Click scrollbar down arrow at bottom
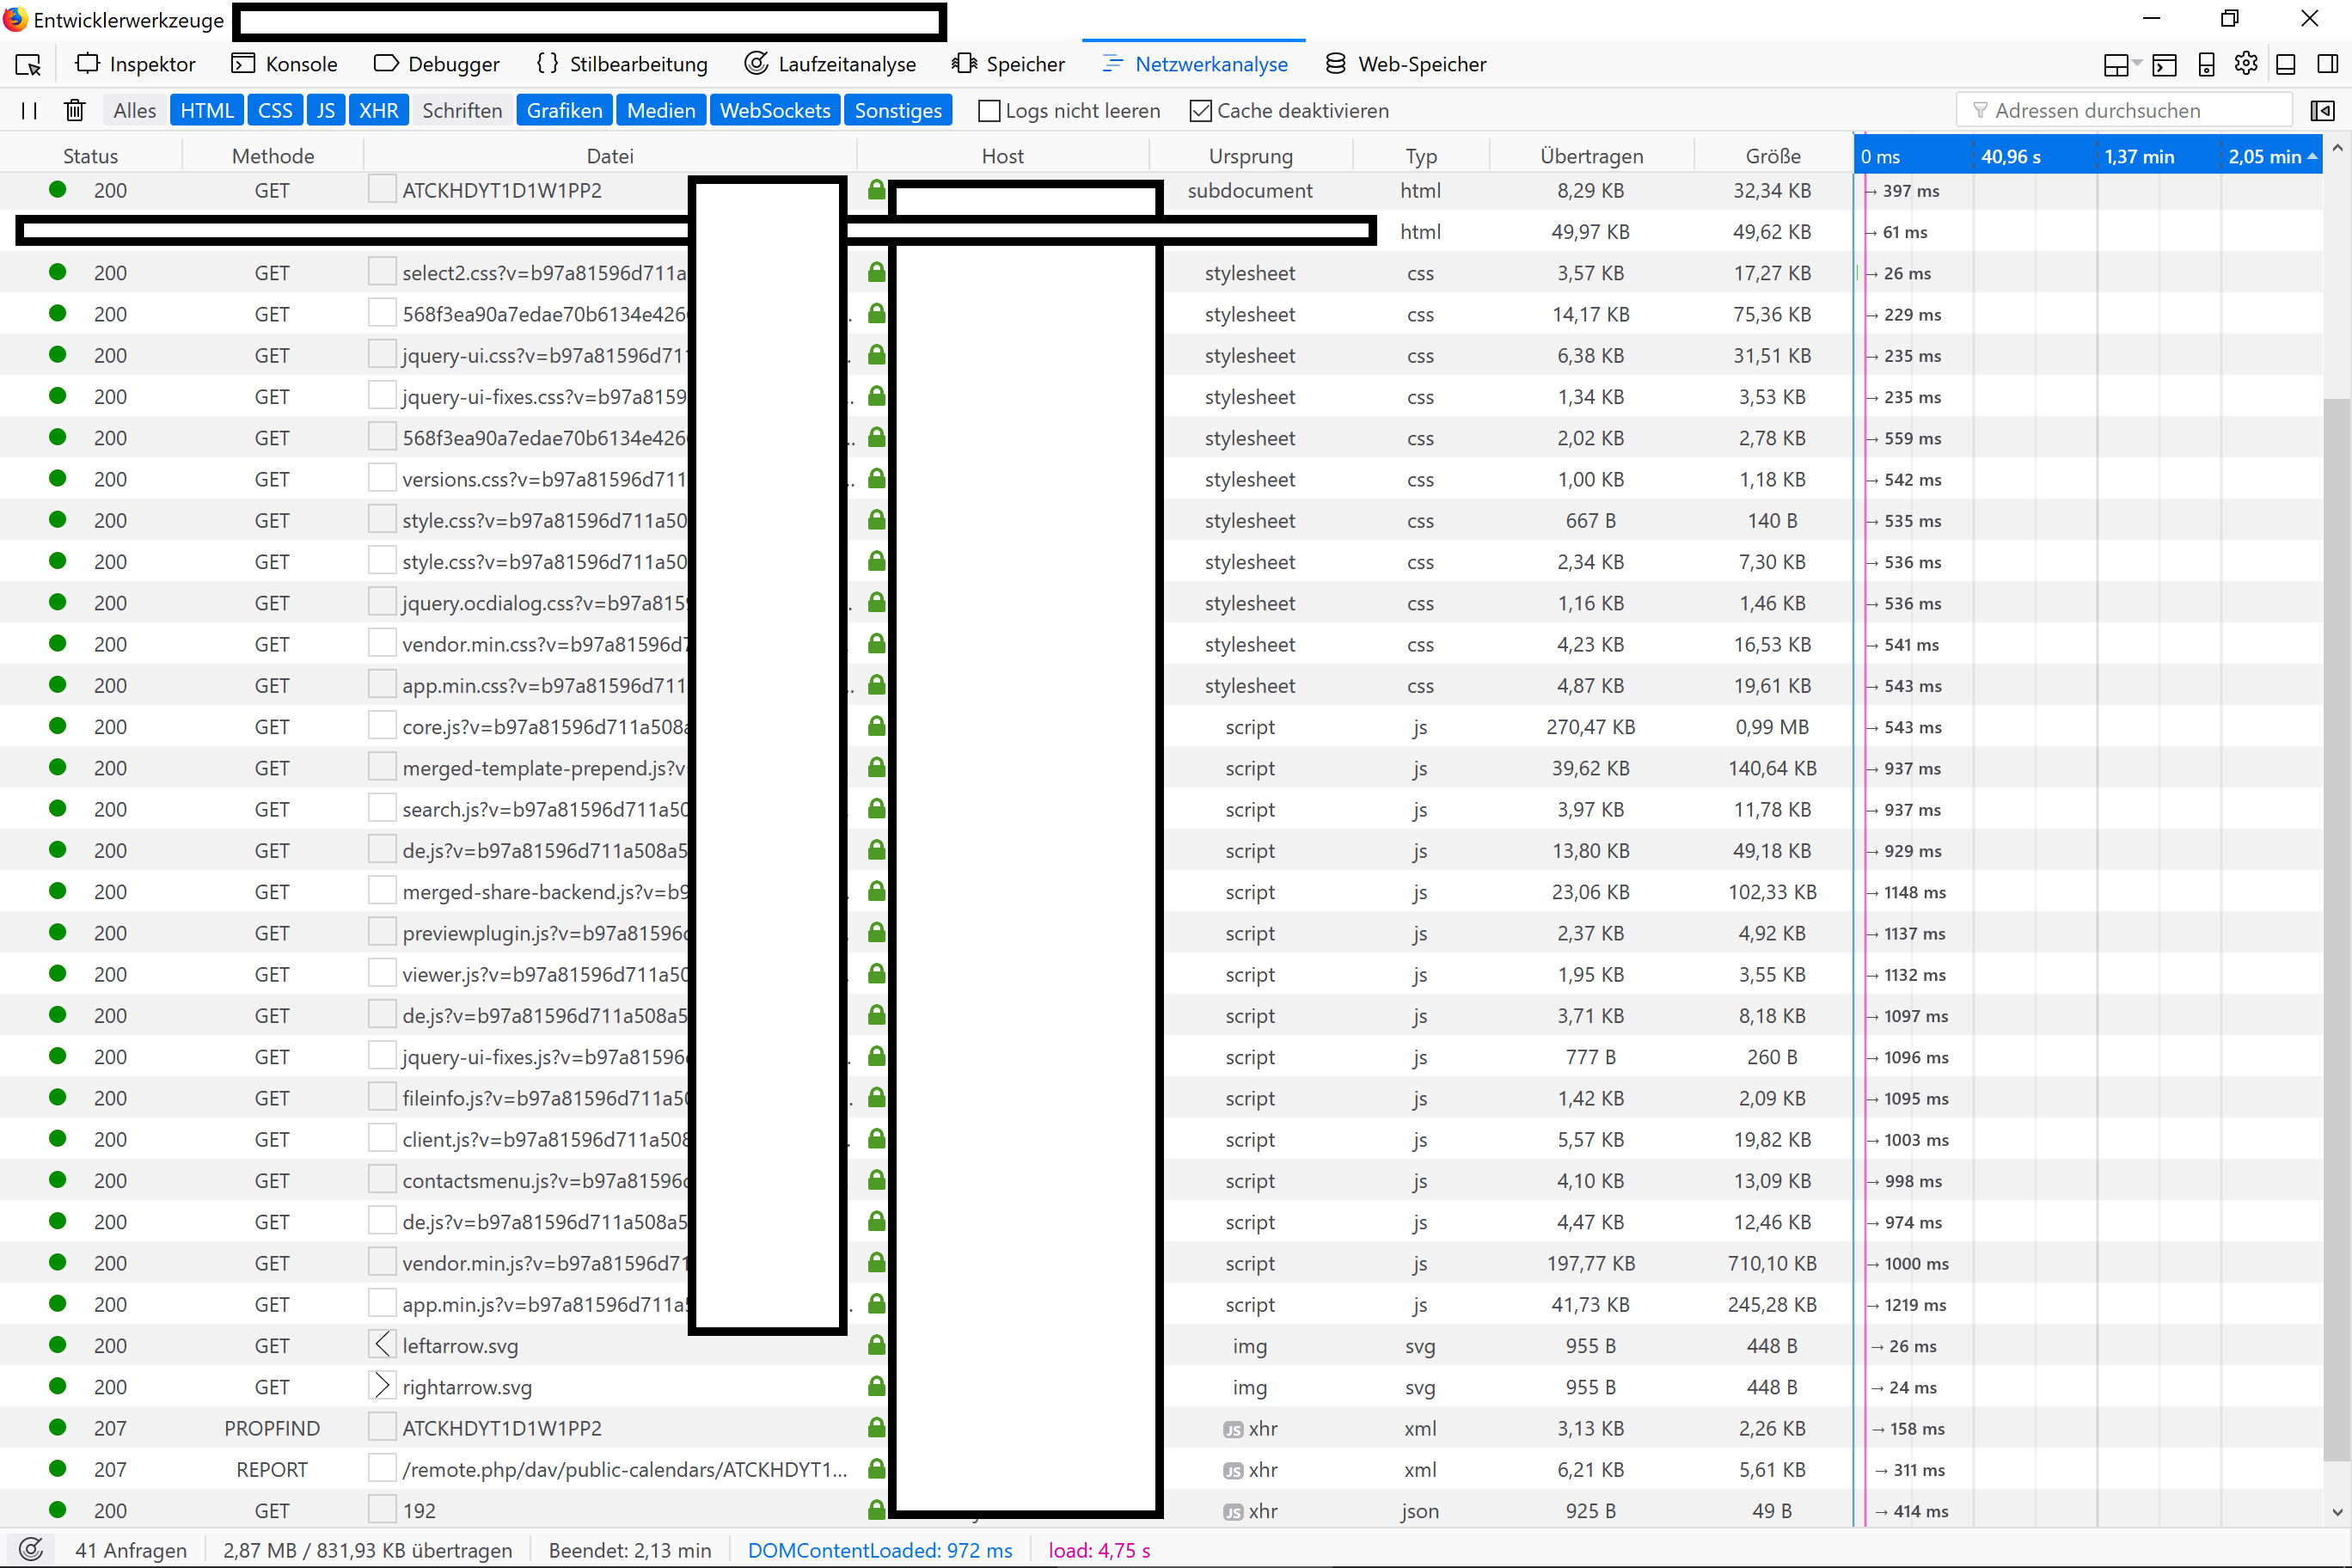 (x=2336, y=1511)
